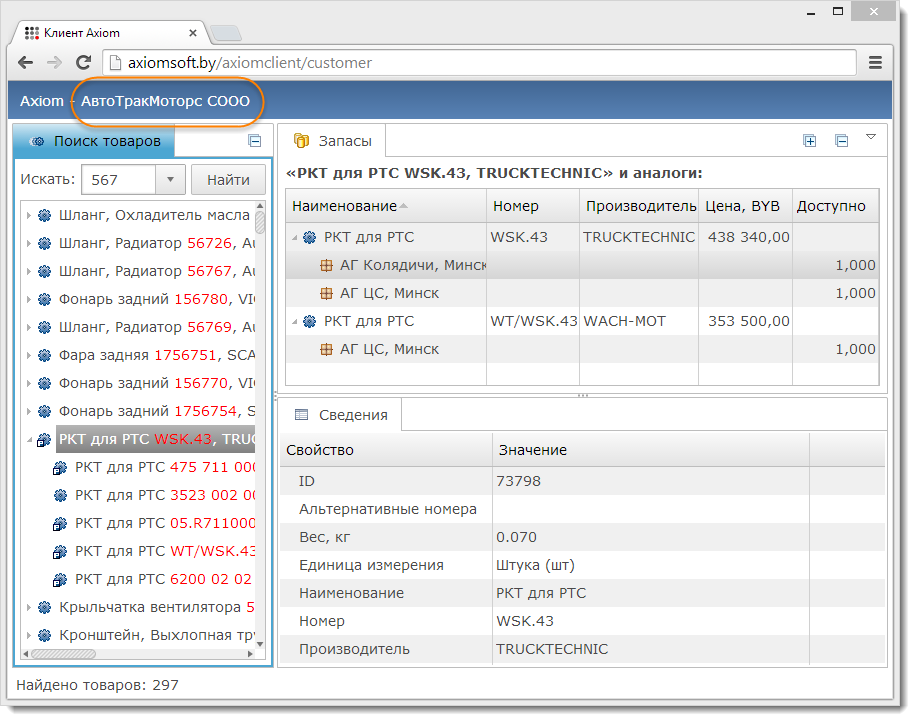Expand Фонарь задний 156770 item
915x721 pixels.
29,383
